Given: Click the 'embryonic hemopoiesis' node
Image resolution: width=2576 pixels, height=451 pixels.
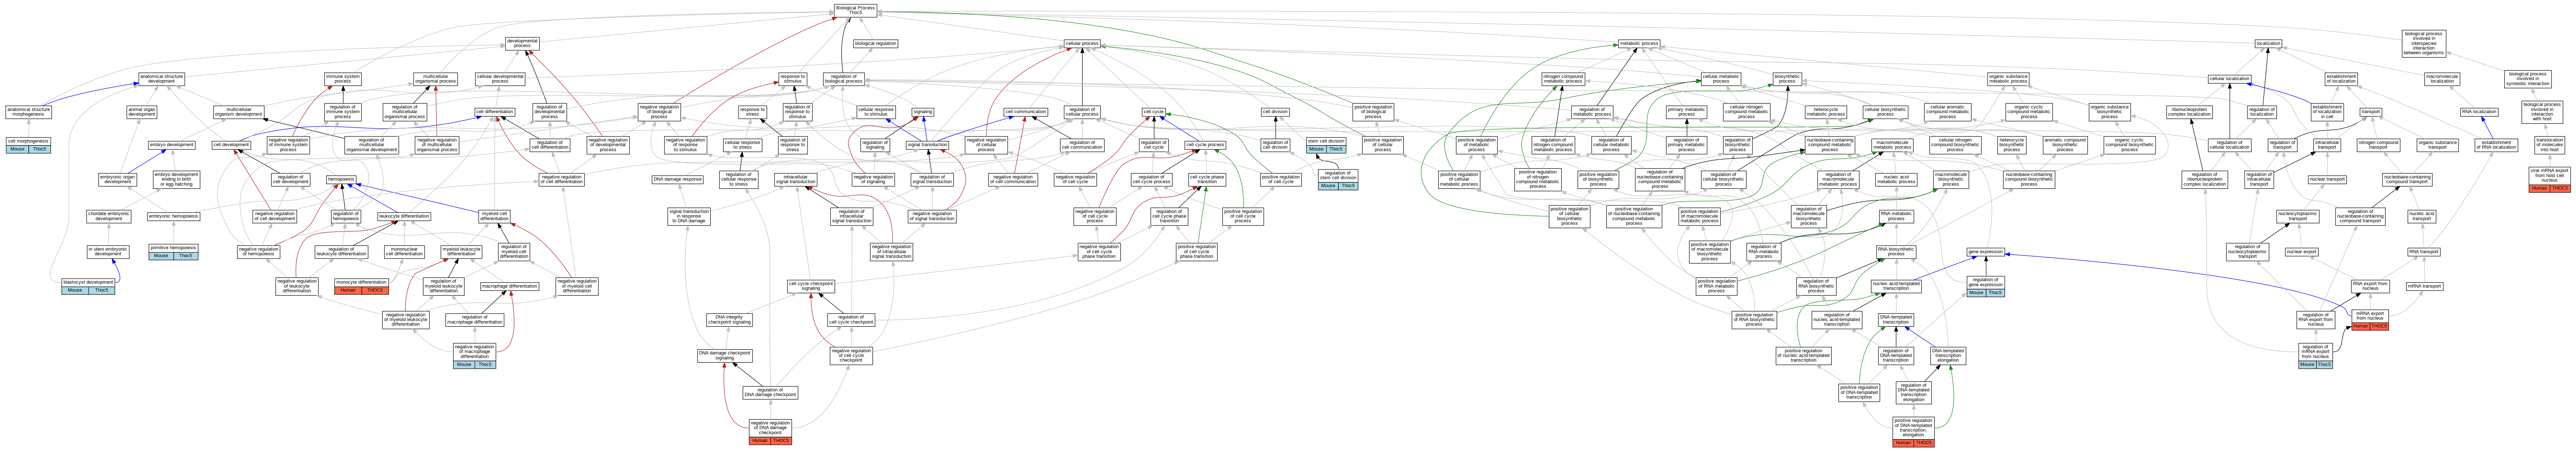Looking at the screenshot, I should pos(173,216).
